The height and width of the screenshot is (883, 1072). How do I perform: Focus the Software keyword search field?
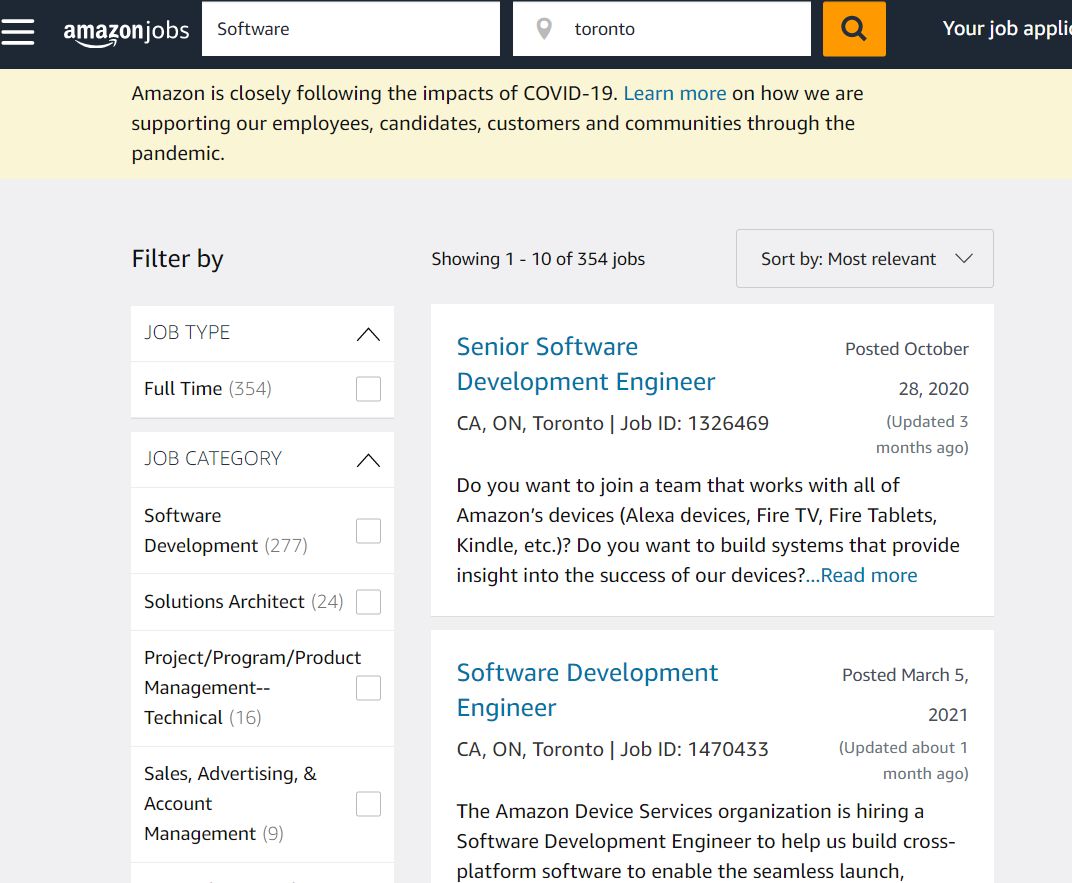(351, 29)
